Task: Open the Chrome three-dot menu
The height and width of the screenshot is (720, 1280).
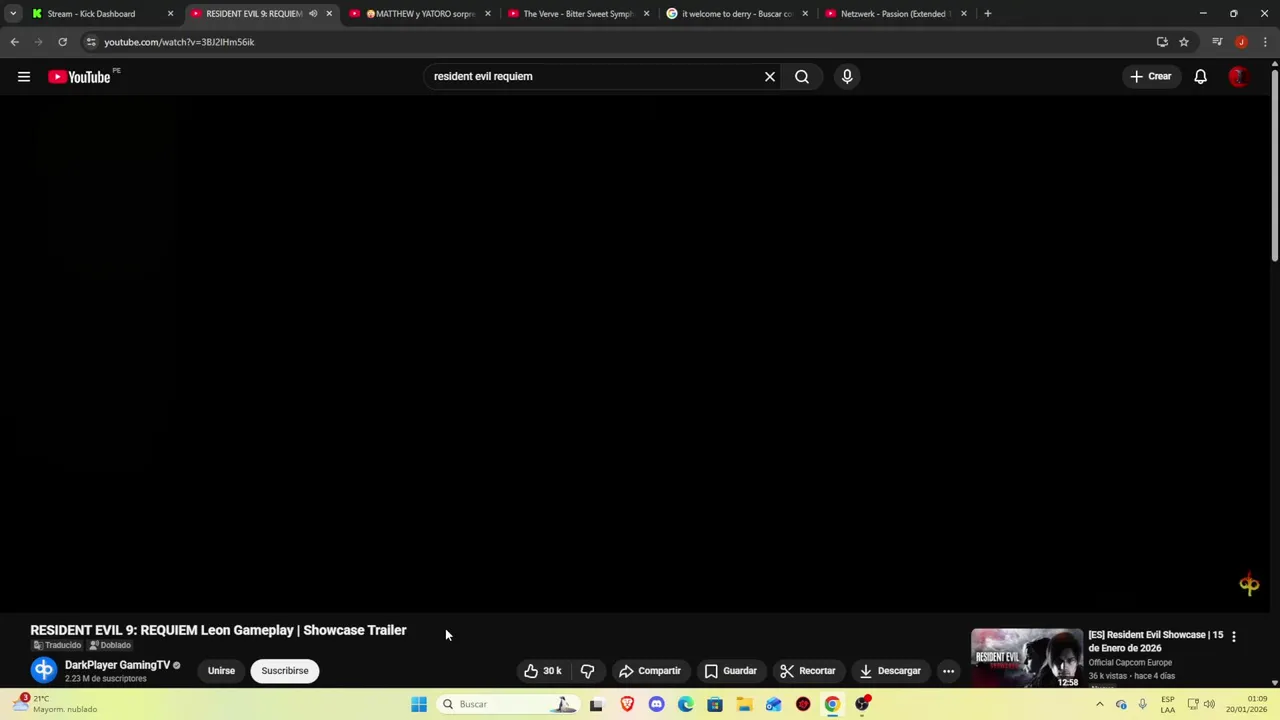Action: pos(1265,42)
